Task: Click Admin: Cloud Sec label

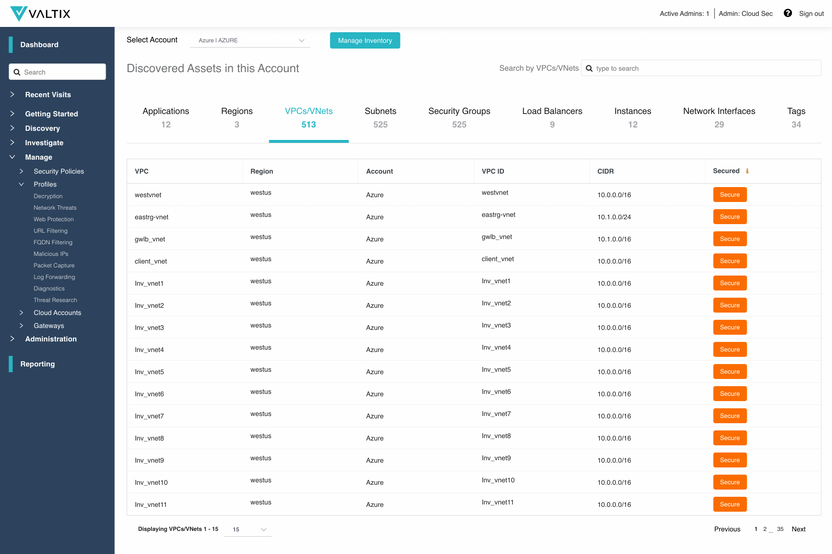Action: click(746, 14)
